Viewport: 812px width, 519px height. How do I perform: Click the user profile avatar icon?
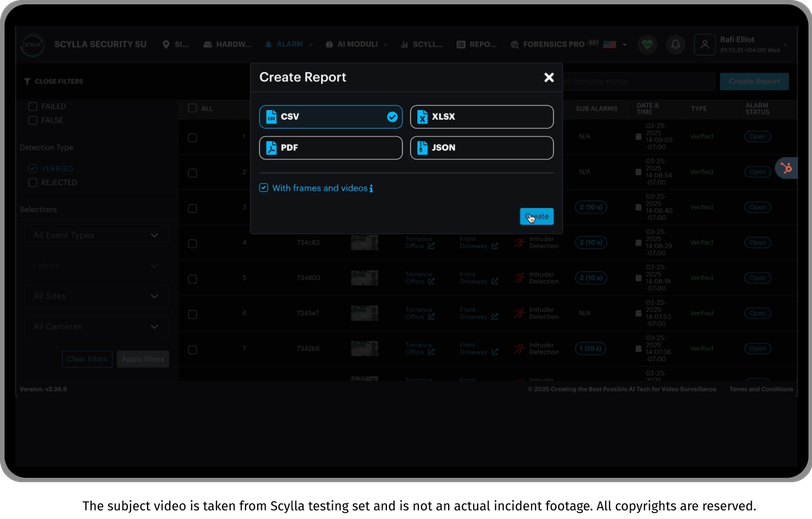click(704, 45)
